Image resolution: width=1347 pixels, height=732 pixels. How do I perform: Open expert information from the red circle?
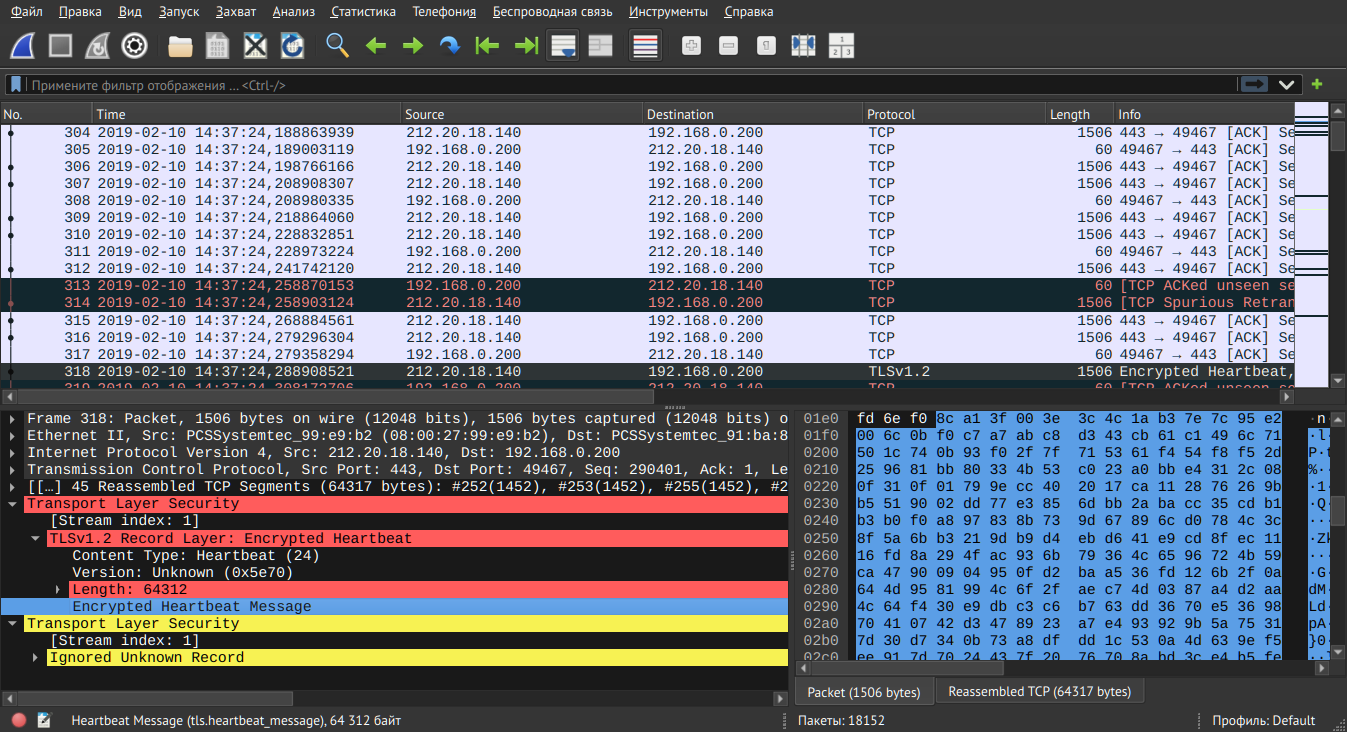[19, 720]
